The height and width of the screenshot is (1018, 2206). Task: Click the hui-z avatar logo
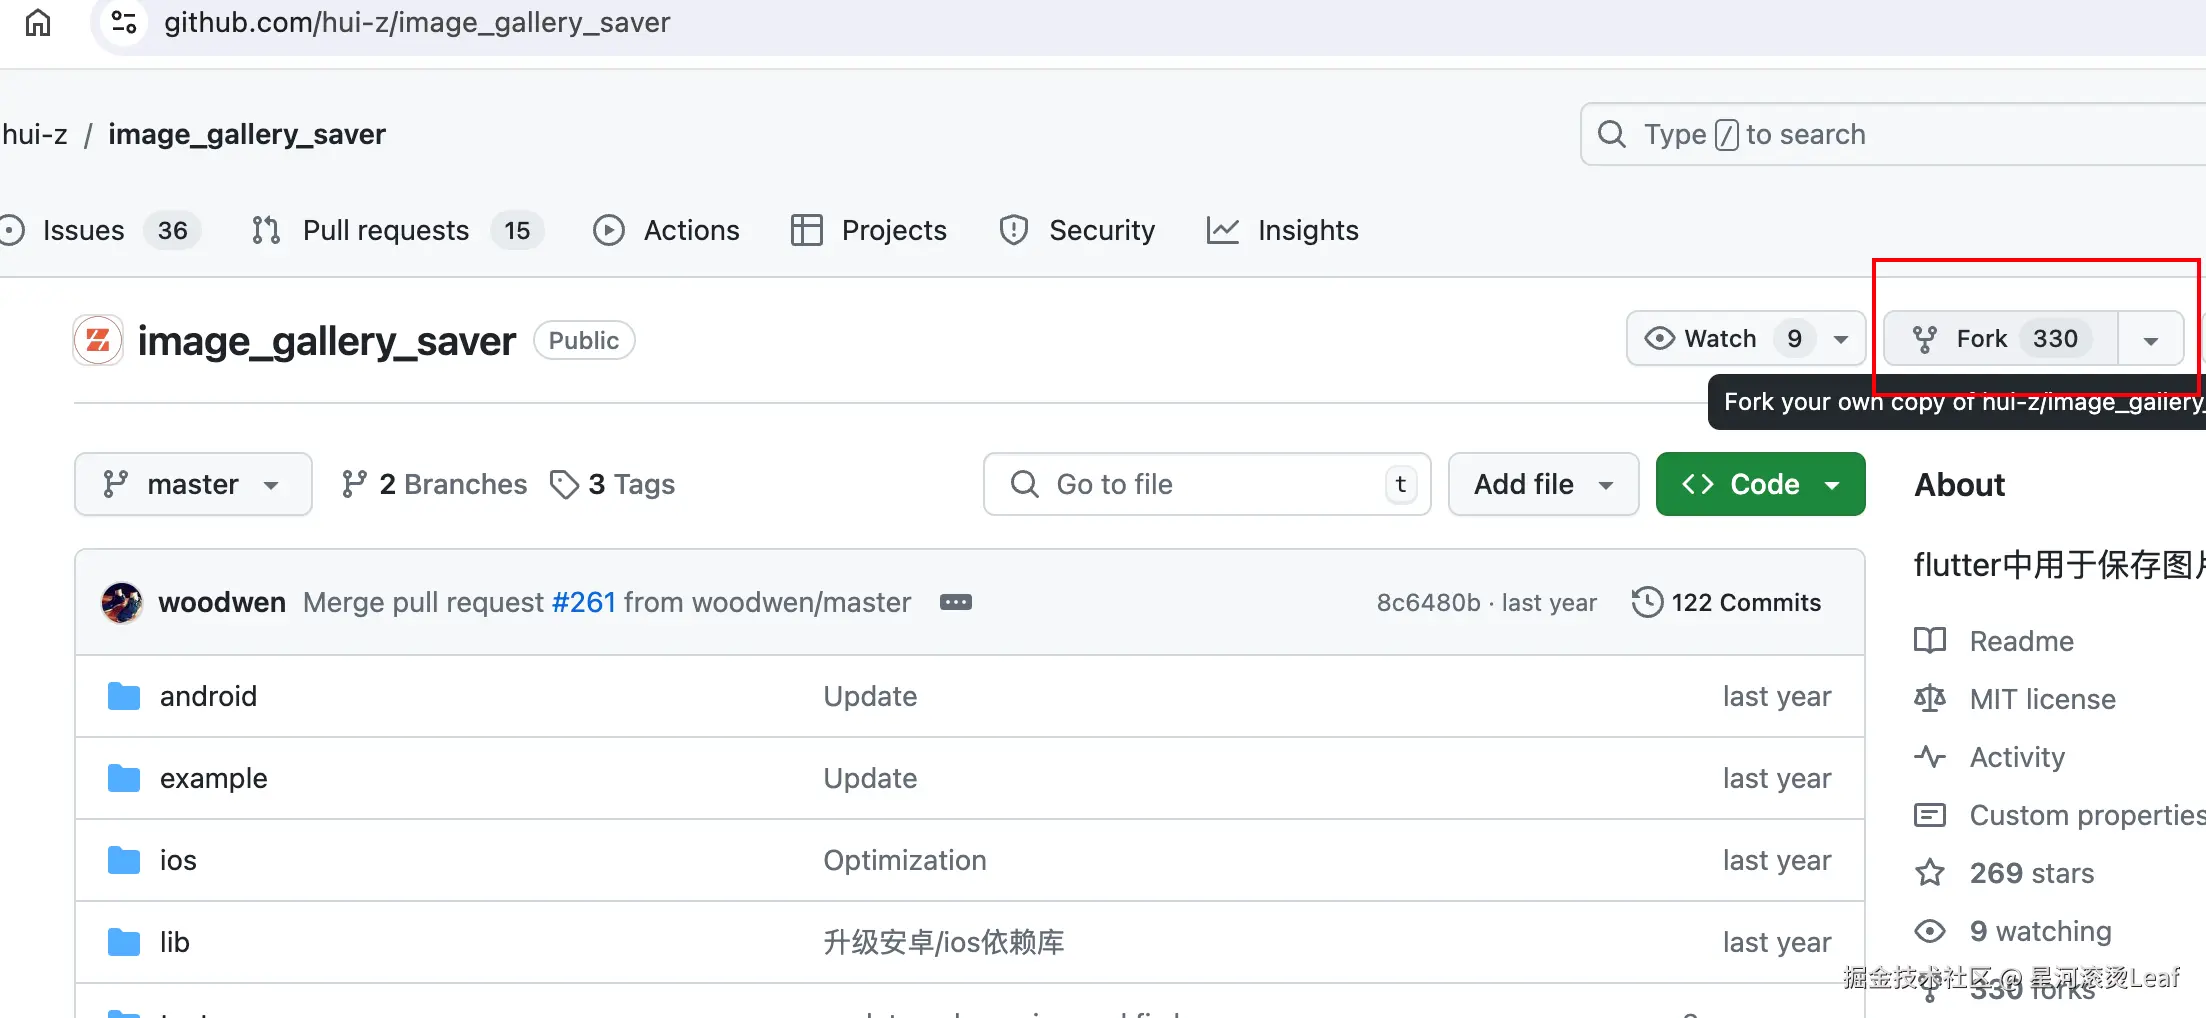point(98,341)
